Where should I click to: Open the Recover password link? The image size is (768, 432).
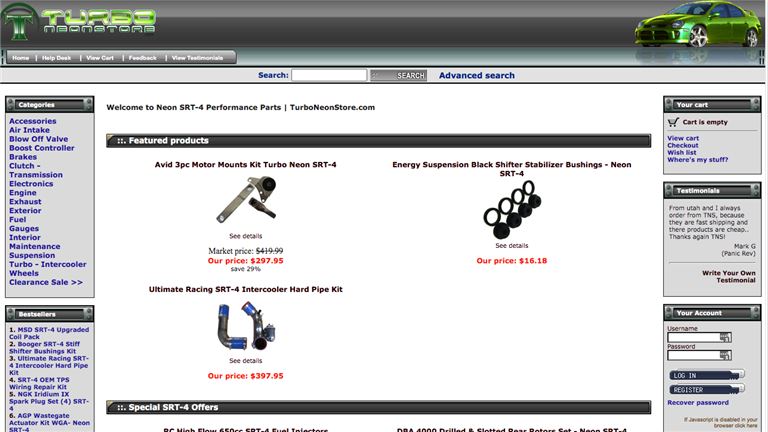[x=698, y=403]
